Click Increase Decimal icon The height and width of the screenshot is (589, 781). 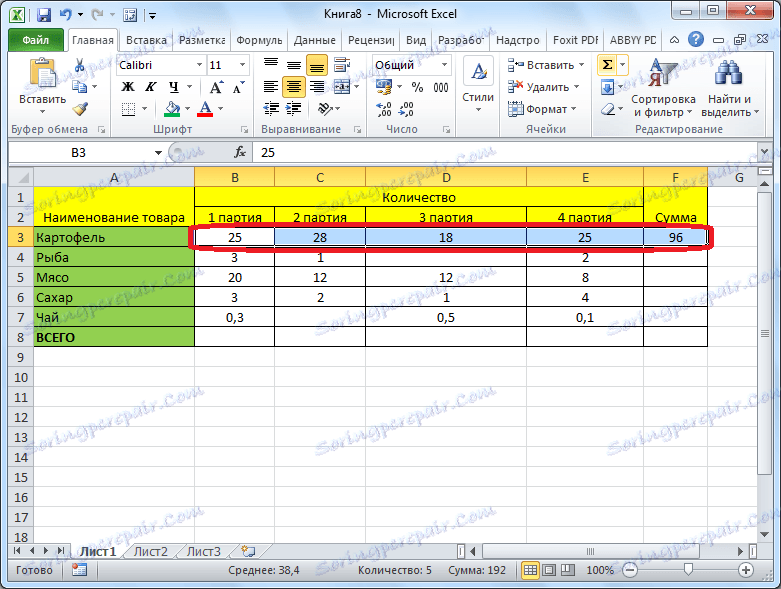[x=384, y=109]
